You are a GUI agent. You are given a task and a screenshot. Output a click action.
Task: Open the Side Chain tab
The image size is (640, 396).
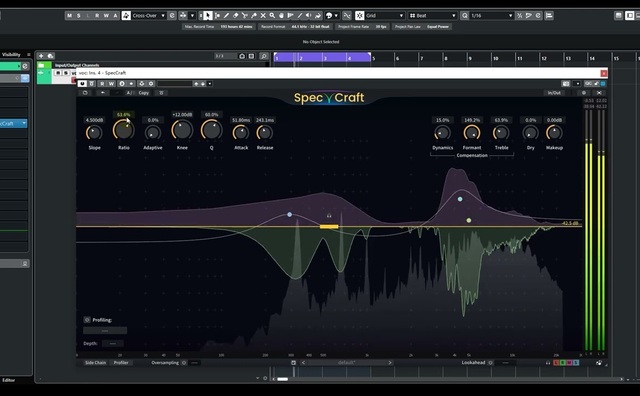pos(96,363)
